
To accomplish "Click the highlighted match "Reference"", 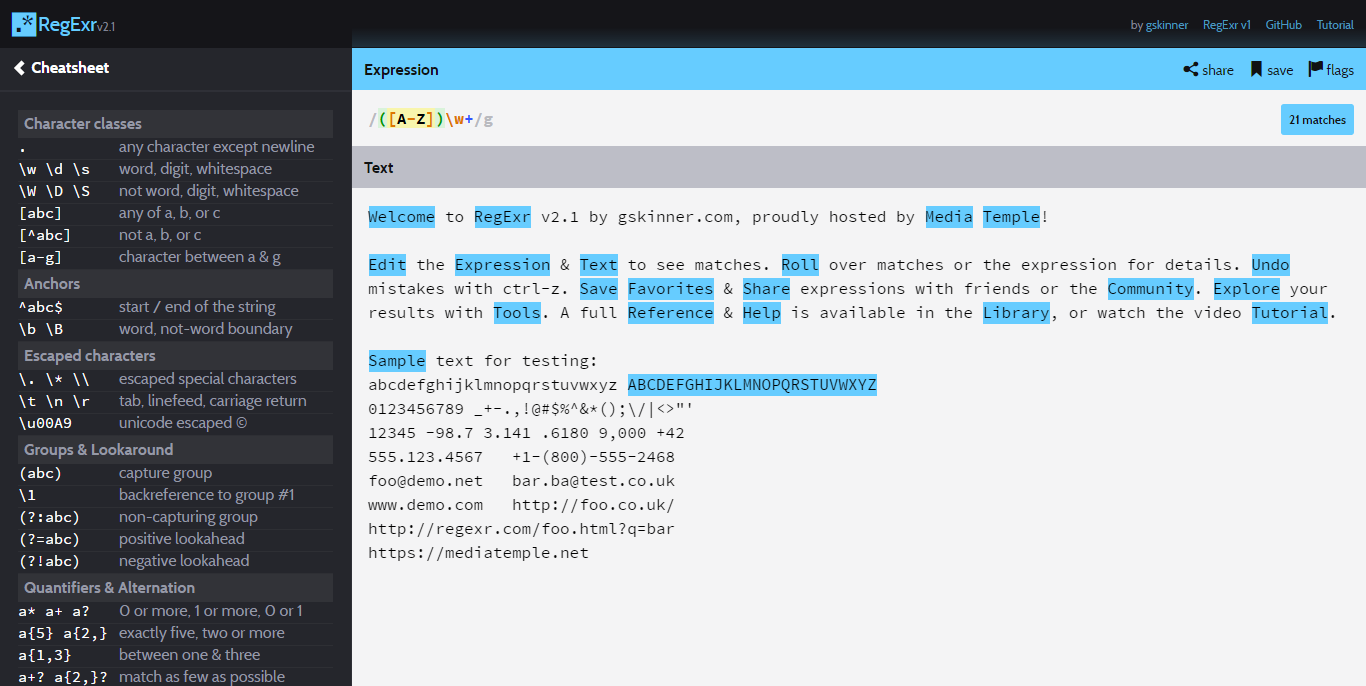I will coord(671,313).
